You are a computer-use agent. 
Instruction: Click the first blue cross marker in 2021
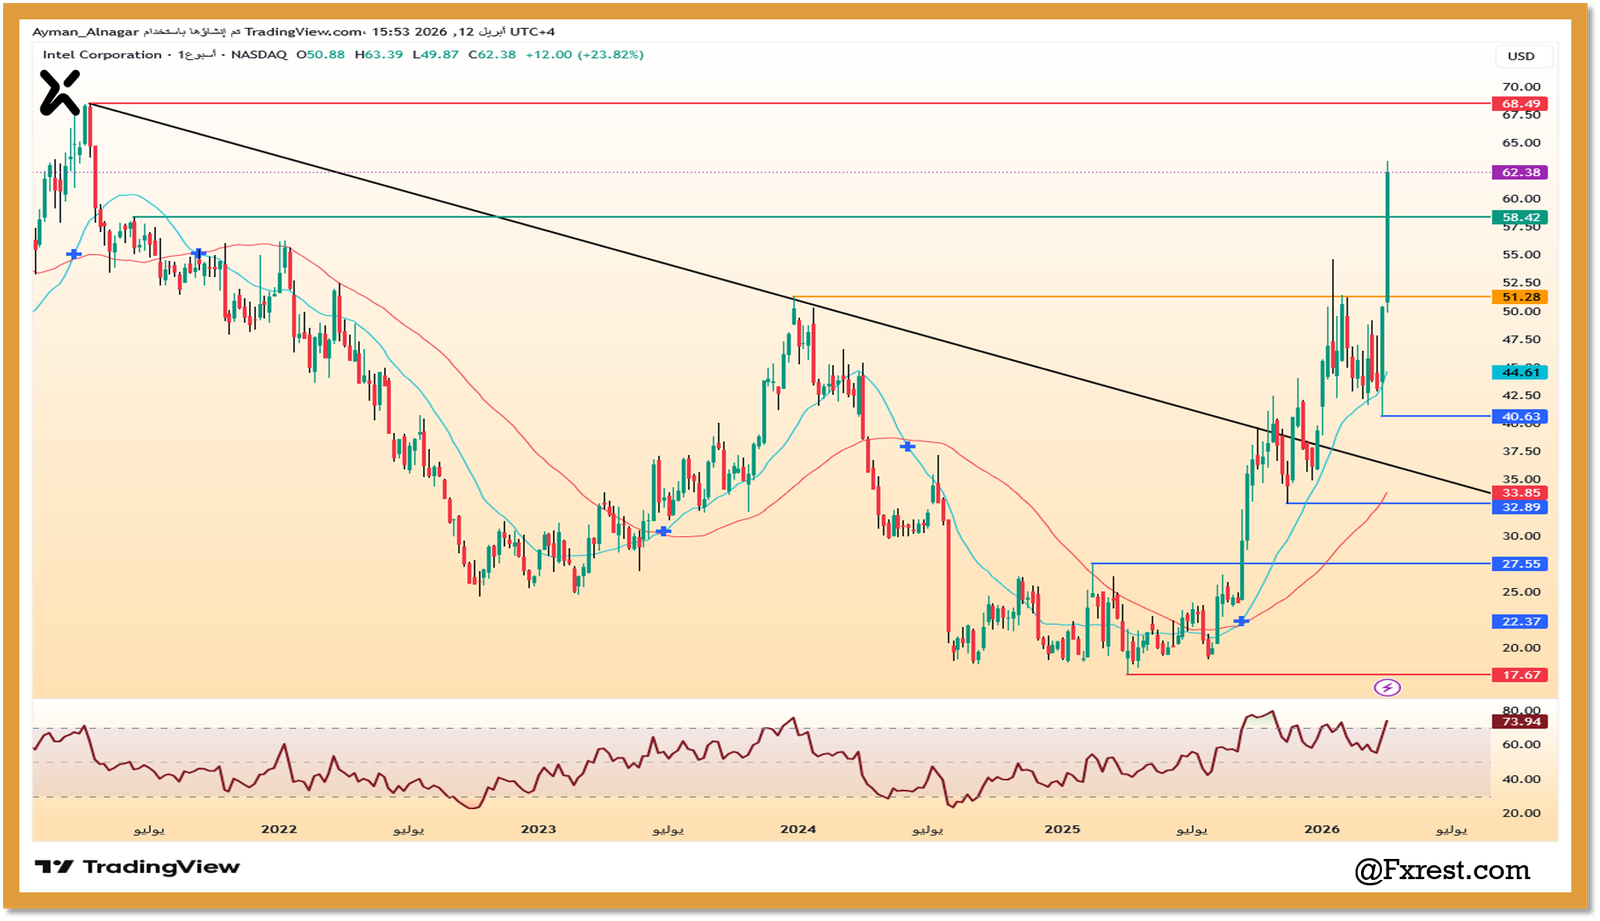tap(73, 255)
